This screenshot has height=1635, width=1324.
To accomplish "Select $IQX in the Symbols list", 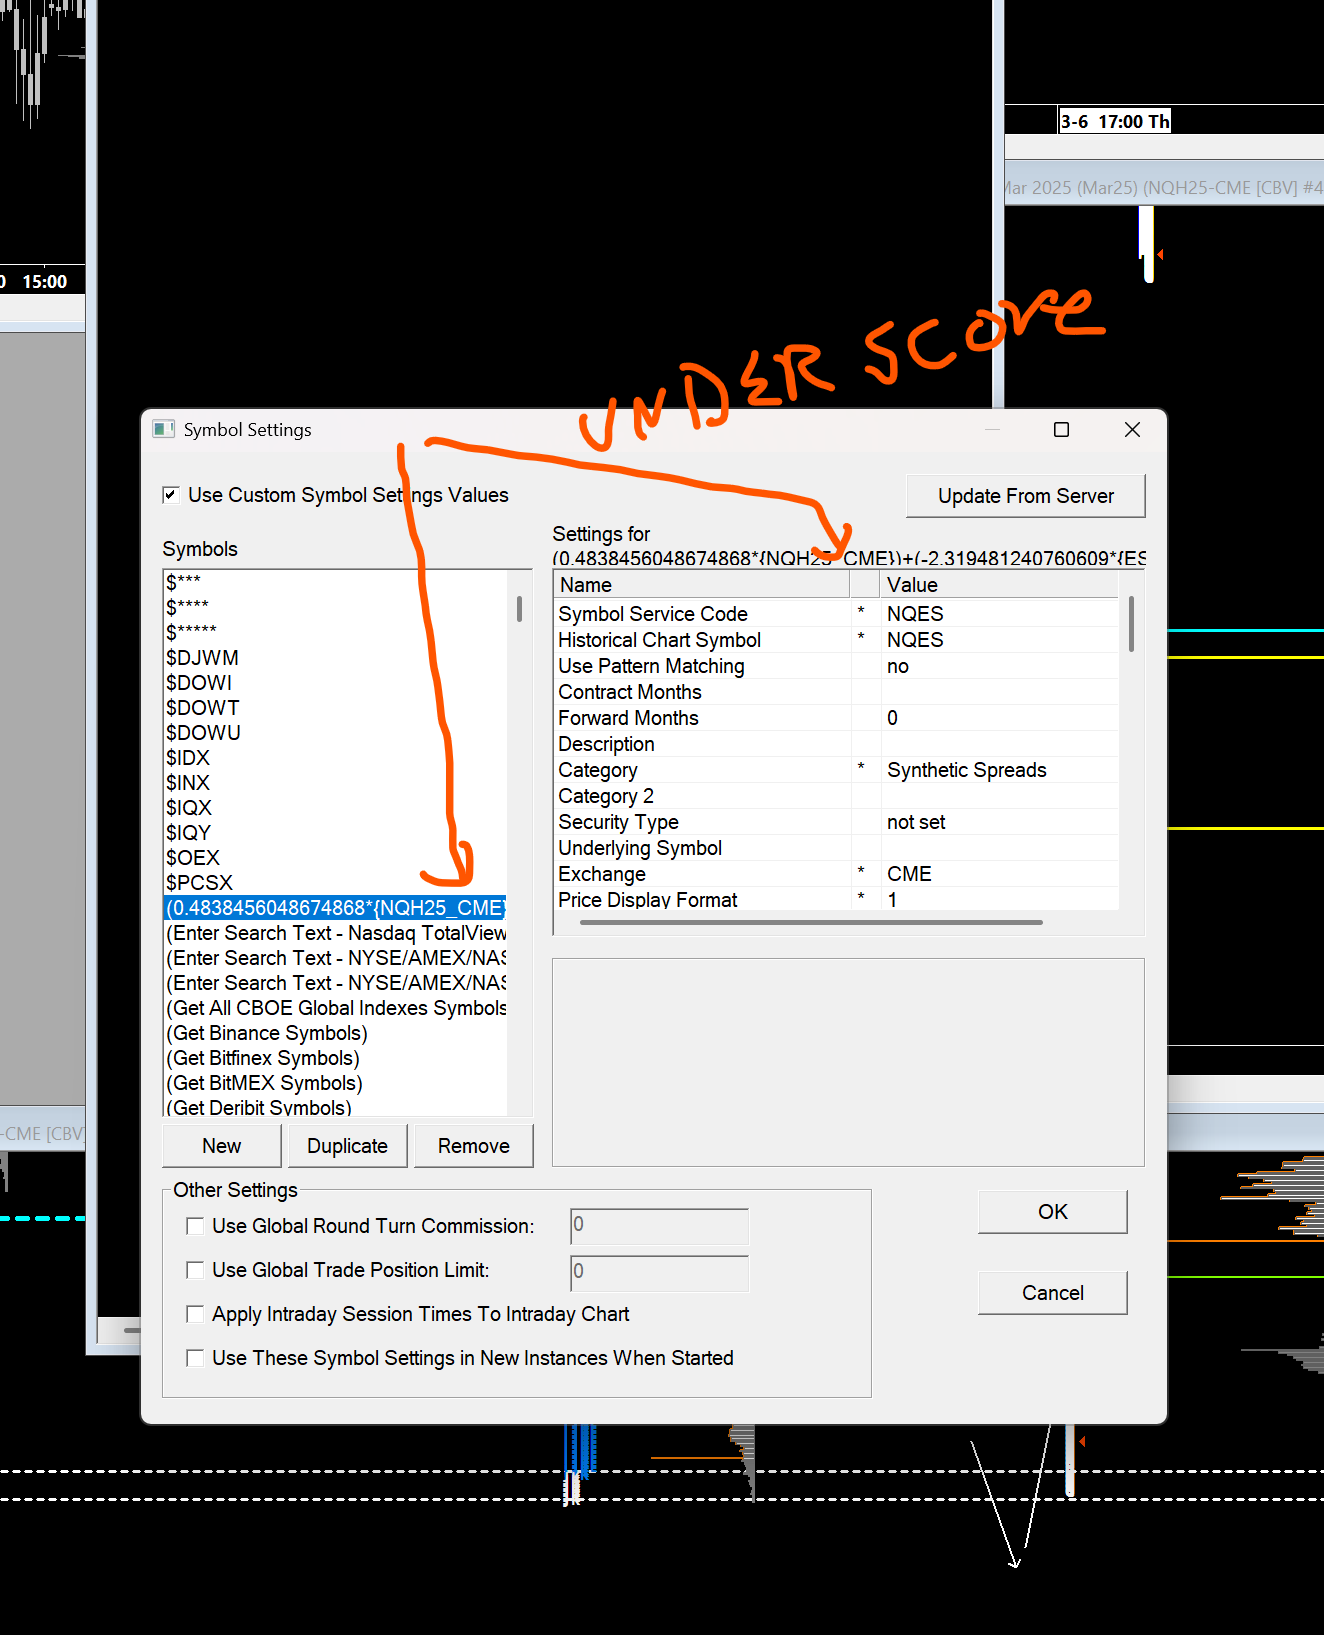I will click(335, 808).
